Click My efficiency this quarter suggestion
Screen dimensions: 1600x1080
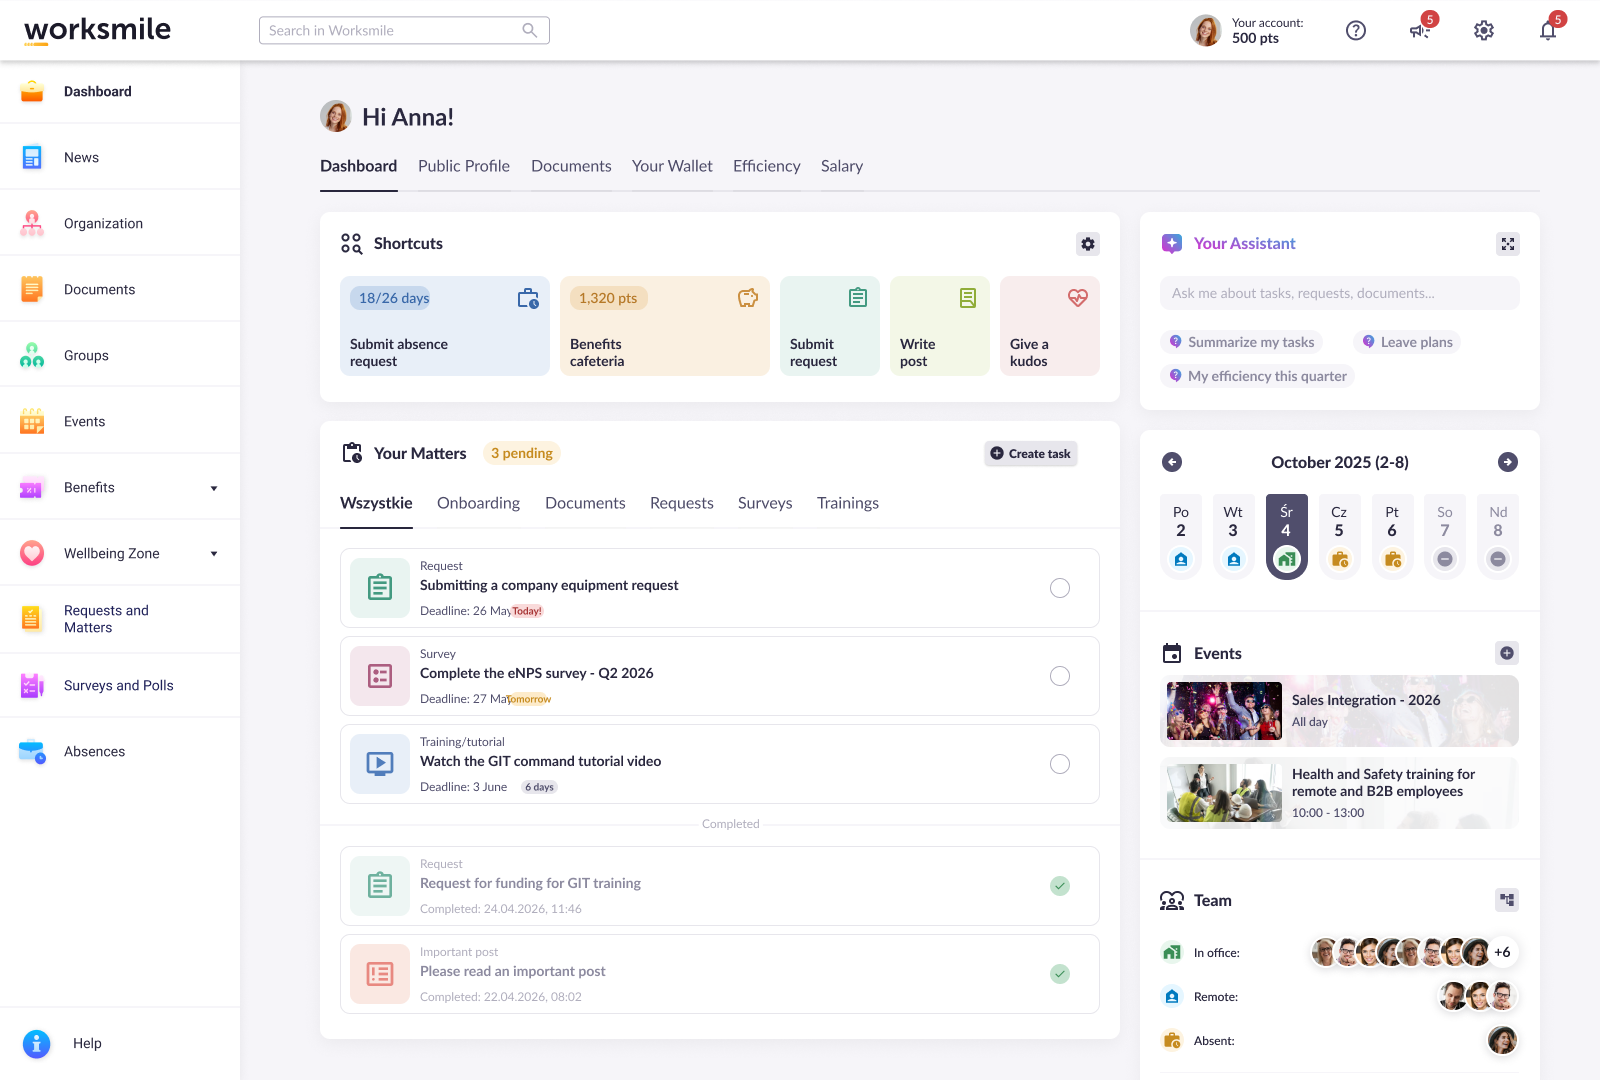click(1257, 376)
